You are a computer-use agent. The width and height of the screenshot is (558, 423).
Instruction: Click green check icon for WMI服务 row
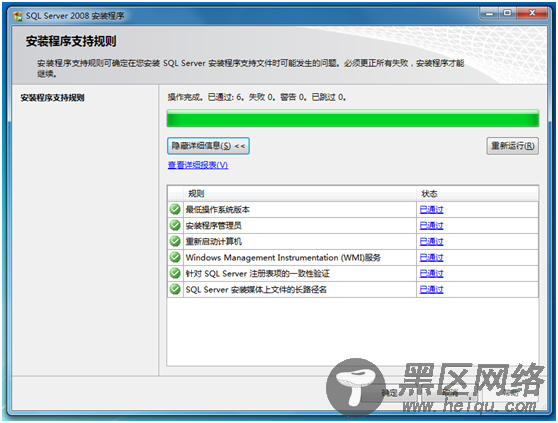[x=175, y=257]
